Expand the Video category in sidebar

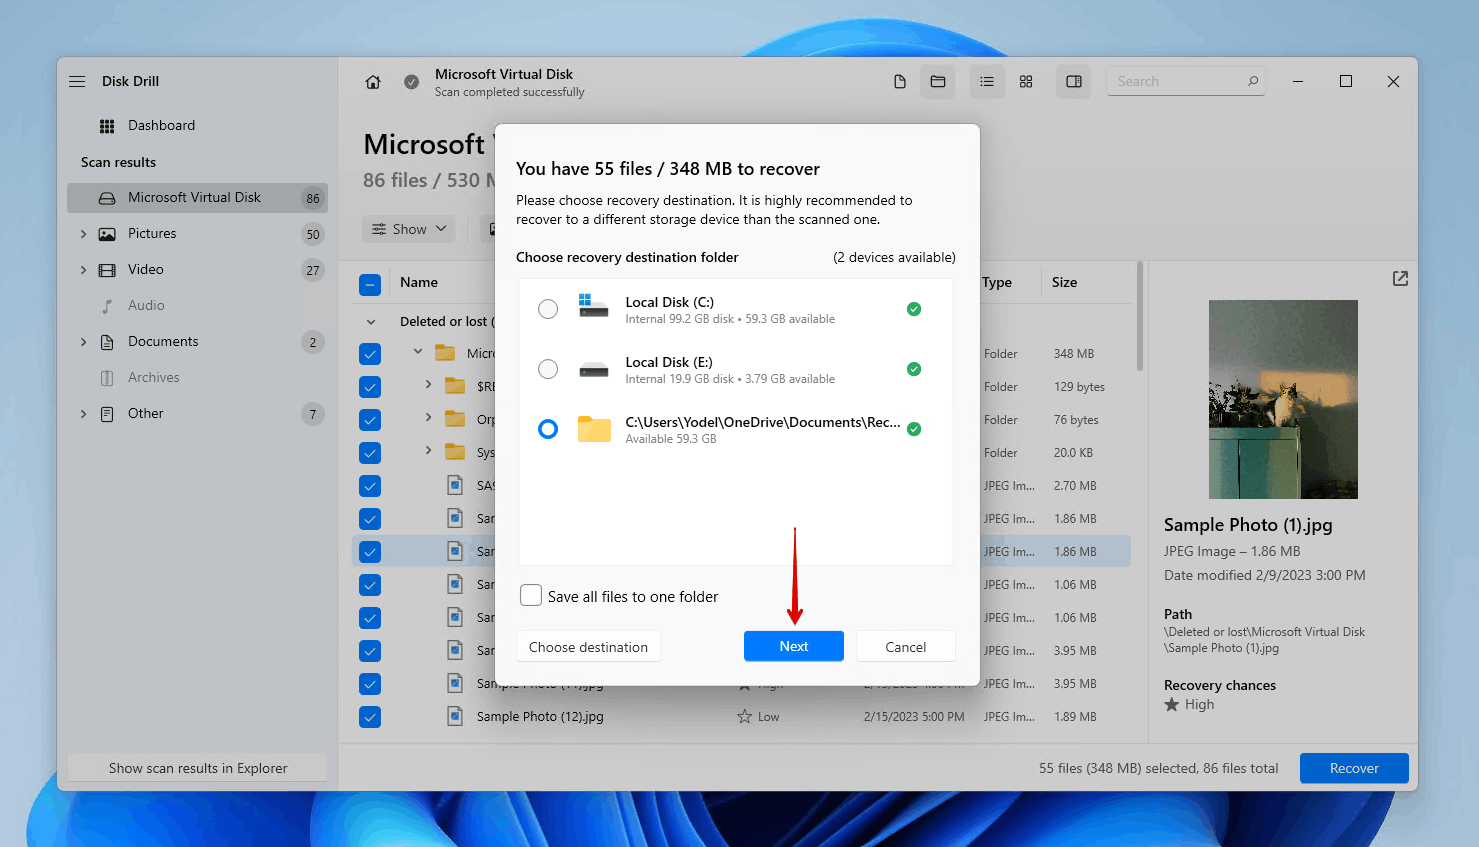pos(83,270)
